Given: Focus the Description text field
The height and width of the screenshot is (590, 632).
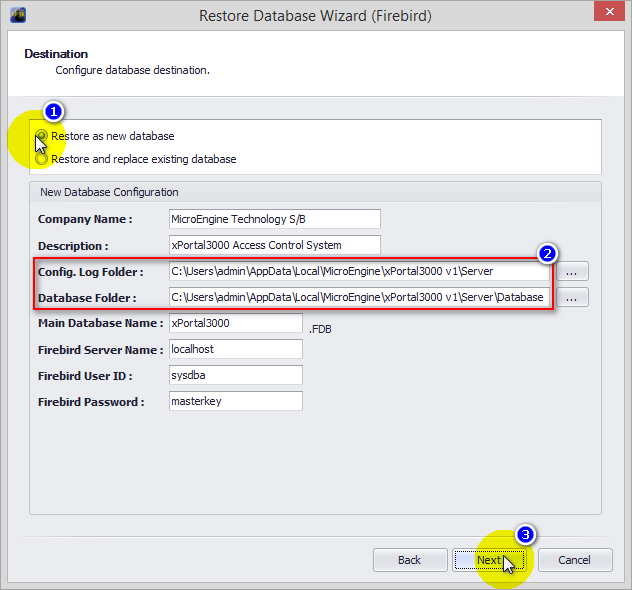Looking at the screenshot, I should click(275, 245).
